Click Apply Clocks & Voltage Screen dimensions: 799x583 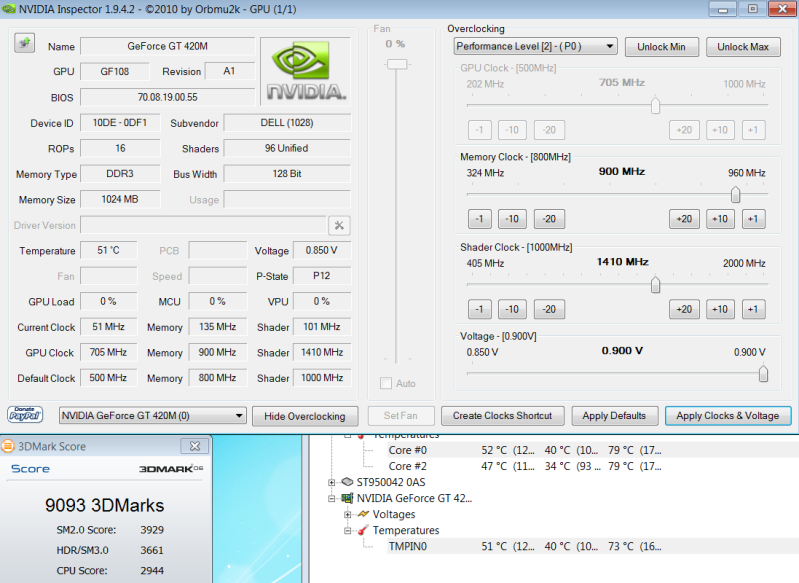point(728,415)
